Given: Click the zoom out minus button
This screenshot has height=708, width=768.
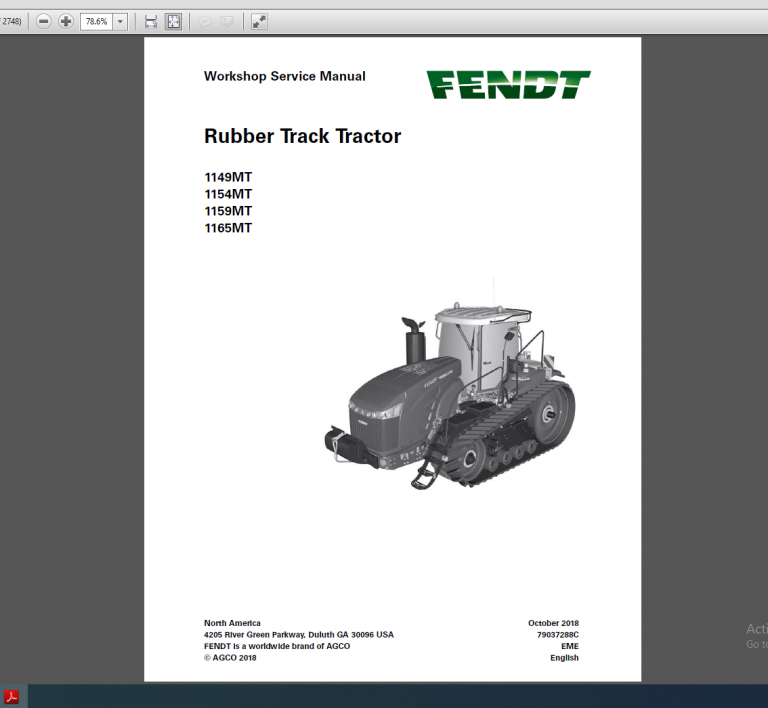Looking at the screenshot, I should click(x=44, y=22).
